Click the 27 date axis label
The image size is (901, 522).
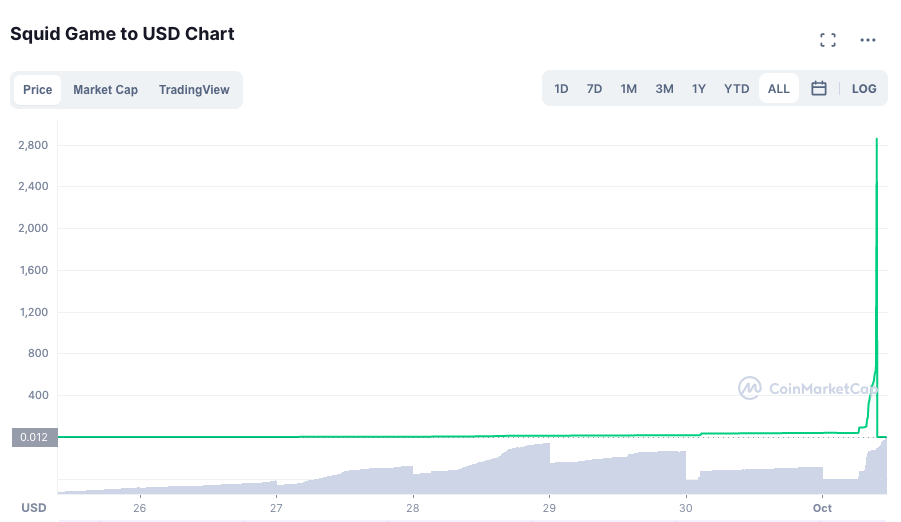[276, 508]
